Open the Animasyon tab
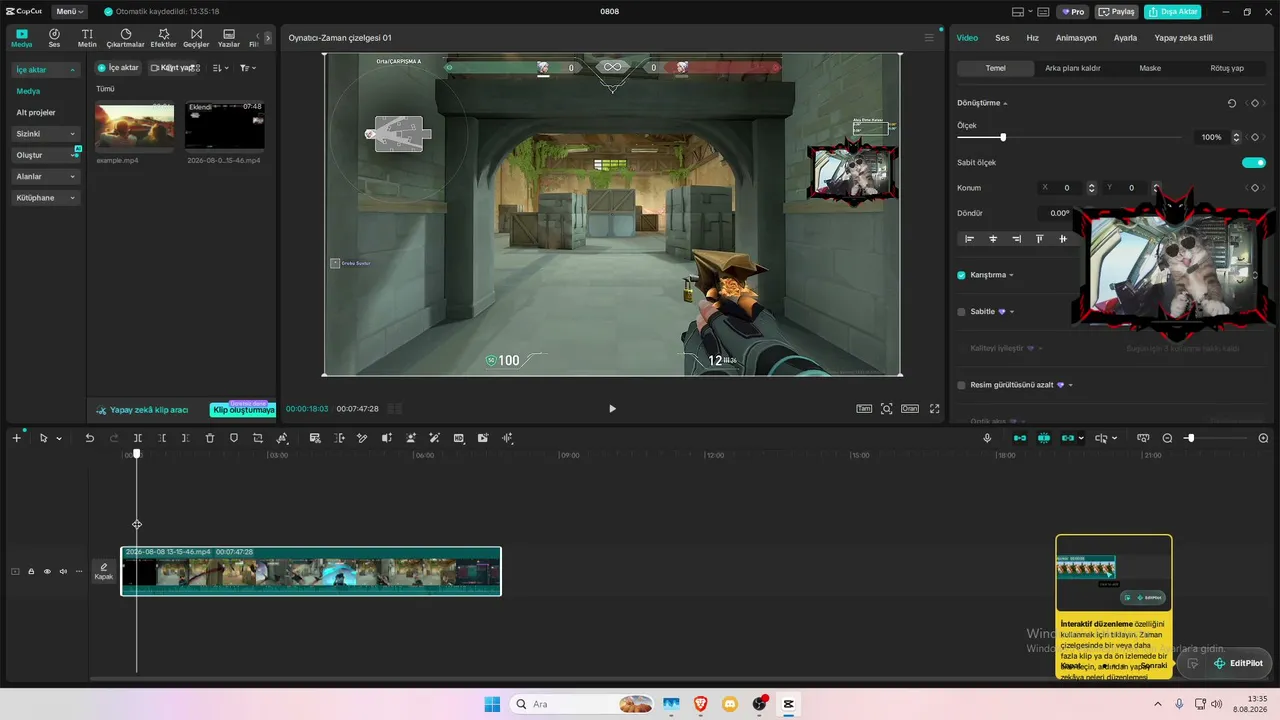The height and width of the screenshot is (720, 1280). [1076, 38]
